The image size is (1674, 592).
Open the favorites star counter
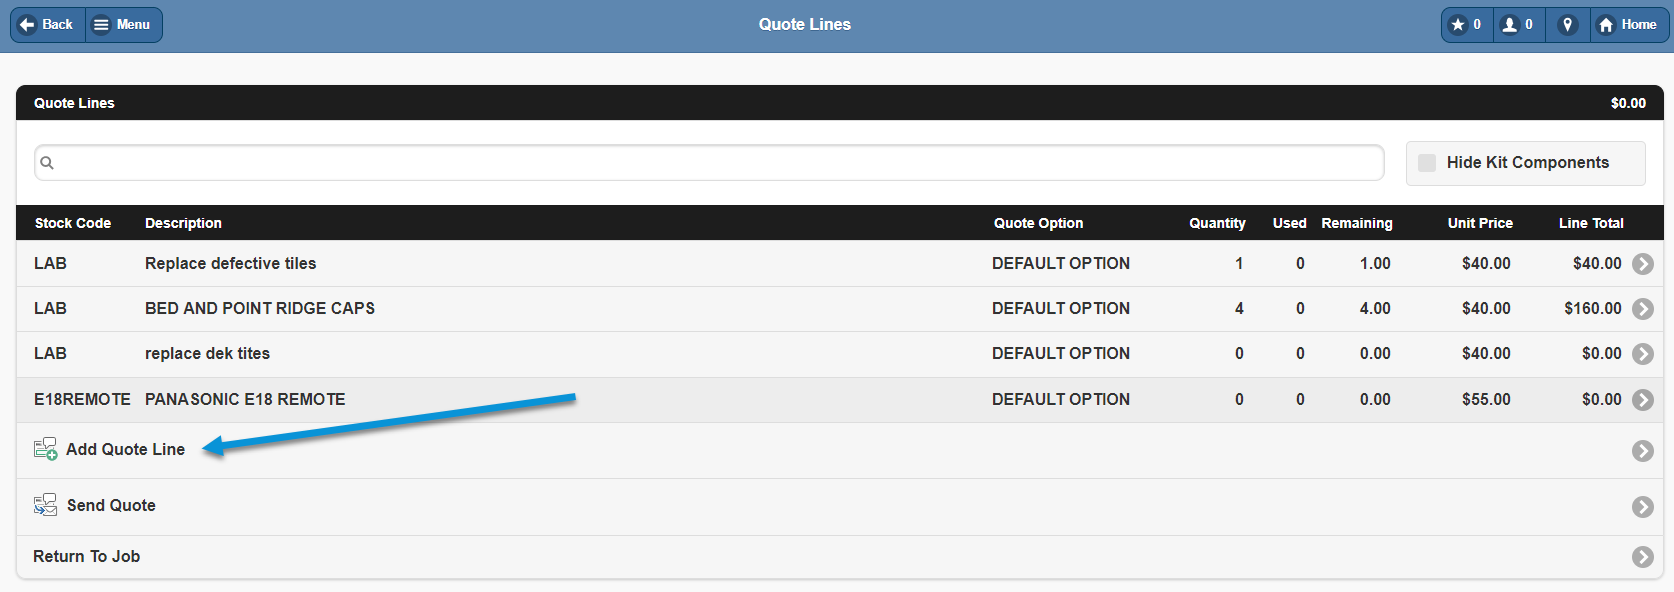click(x=1467, y=25)
